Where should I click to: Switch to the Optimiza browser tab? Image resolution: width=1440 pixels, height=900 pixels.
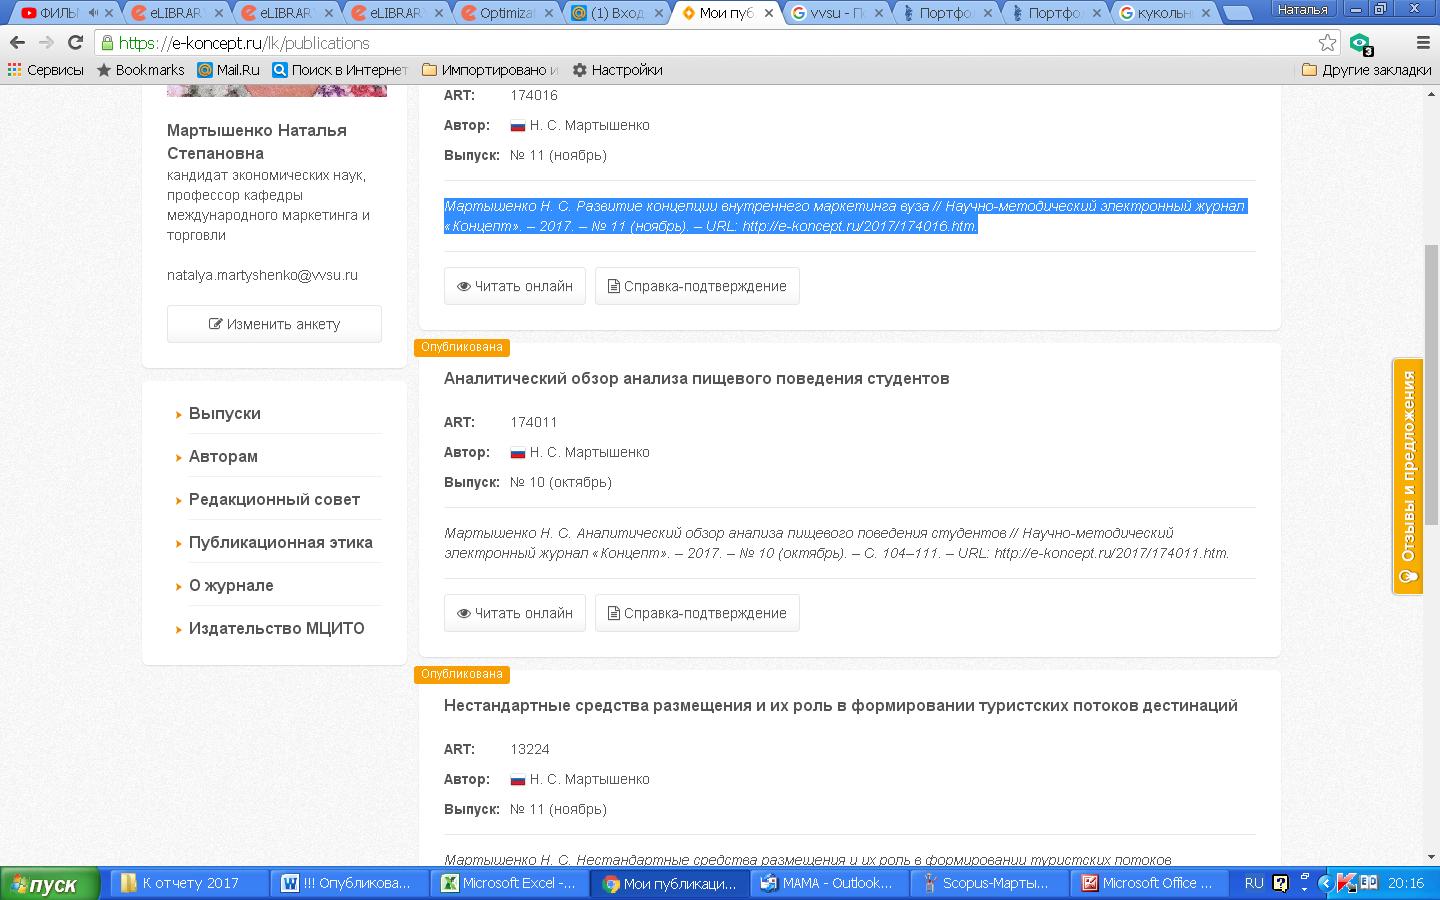[x=507, y=13]
